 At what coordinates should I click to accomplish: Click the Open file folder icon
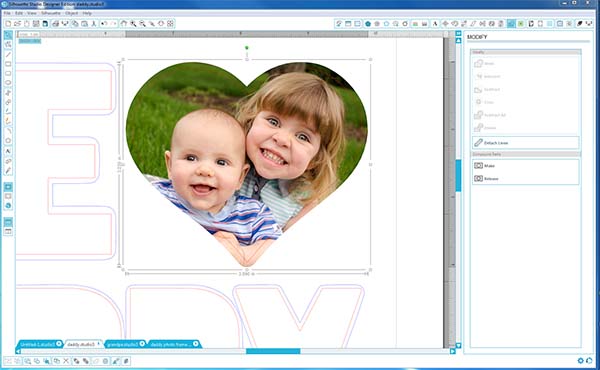(17, 24)
